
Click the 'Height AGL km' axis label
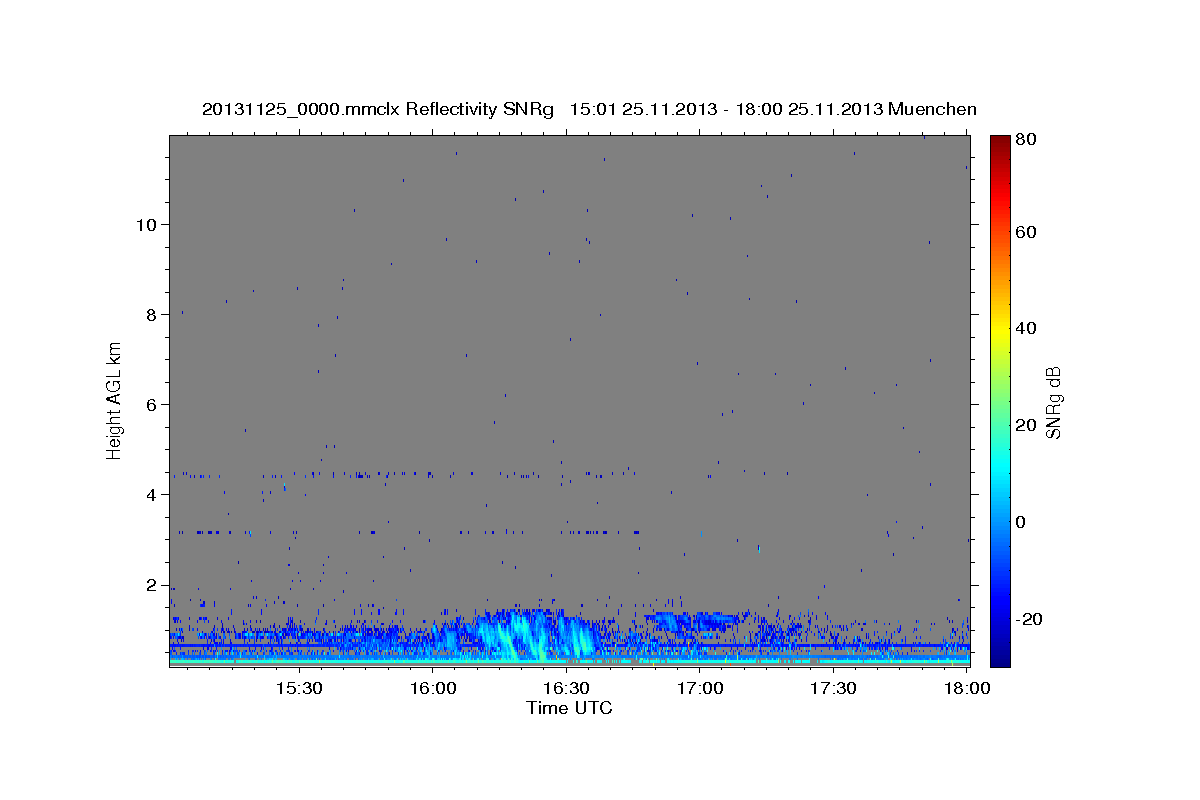coord(115,400)
